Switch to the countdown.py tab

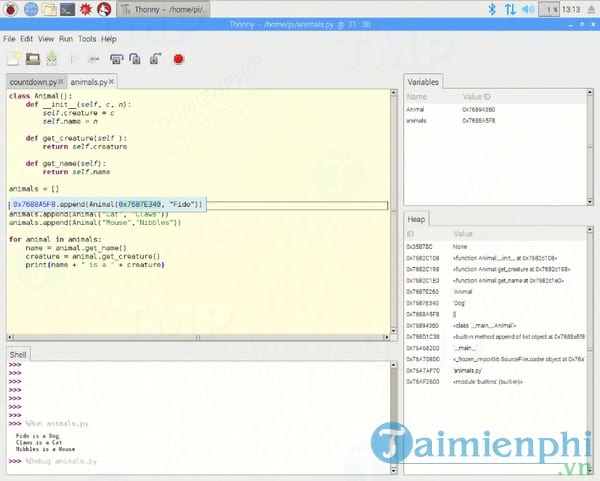pos(35,82)
